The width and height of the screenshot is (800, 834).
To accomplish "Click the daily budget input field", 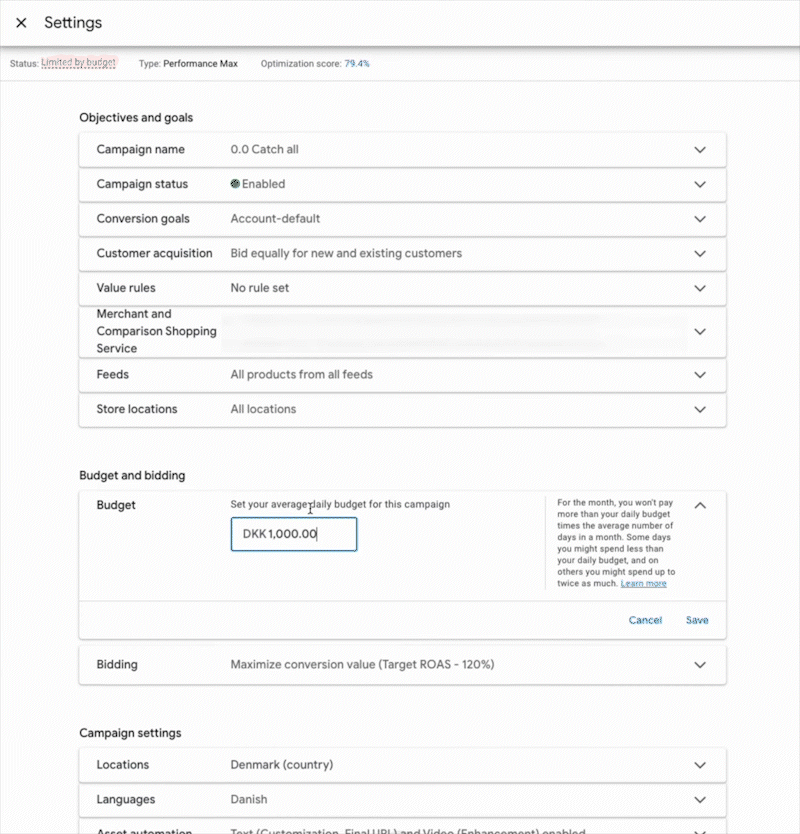I will point(293,534).
